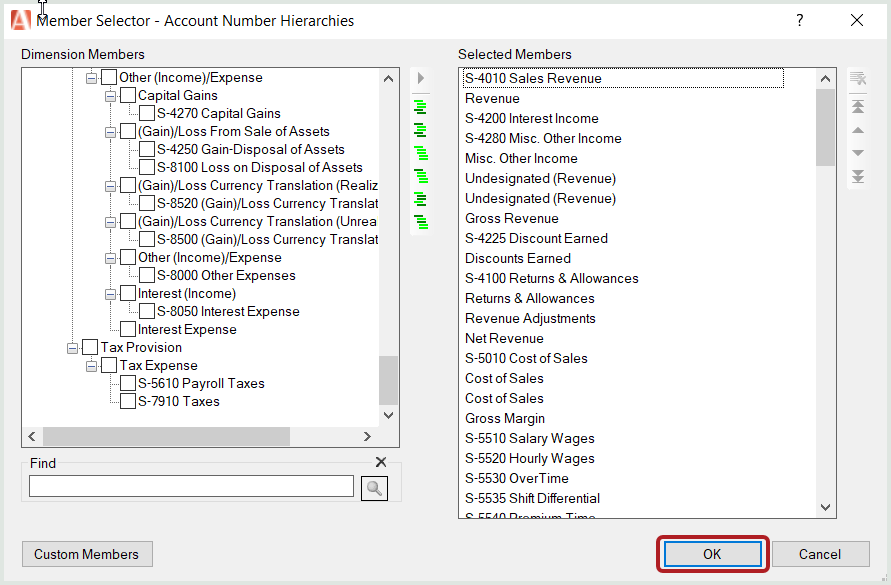Click the OK button
Image resolution: width=891 pixels, height=585 pixels.
pos(713,554)
